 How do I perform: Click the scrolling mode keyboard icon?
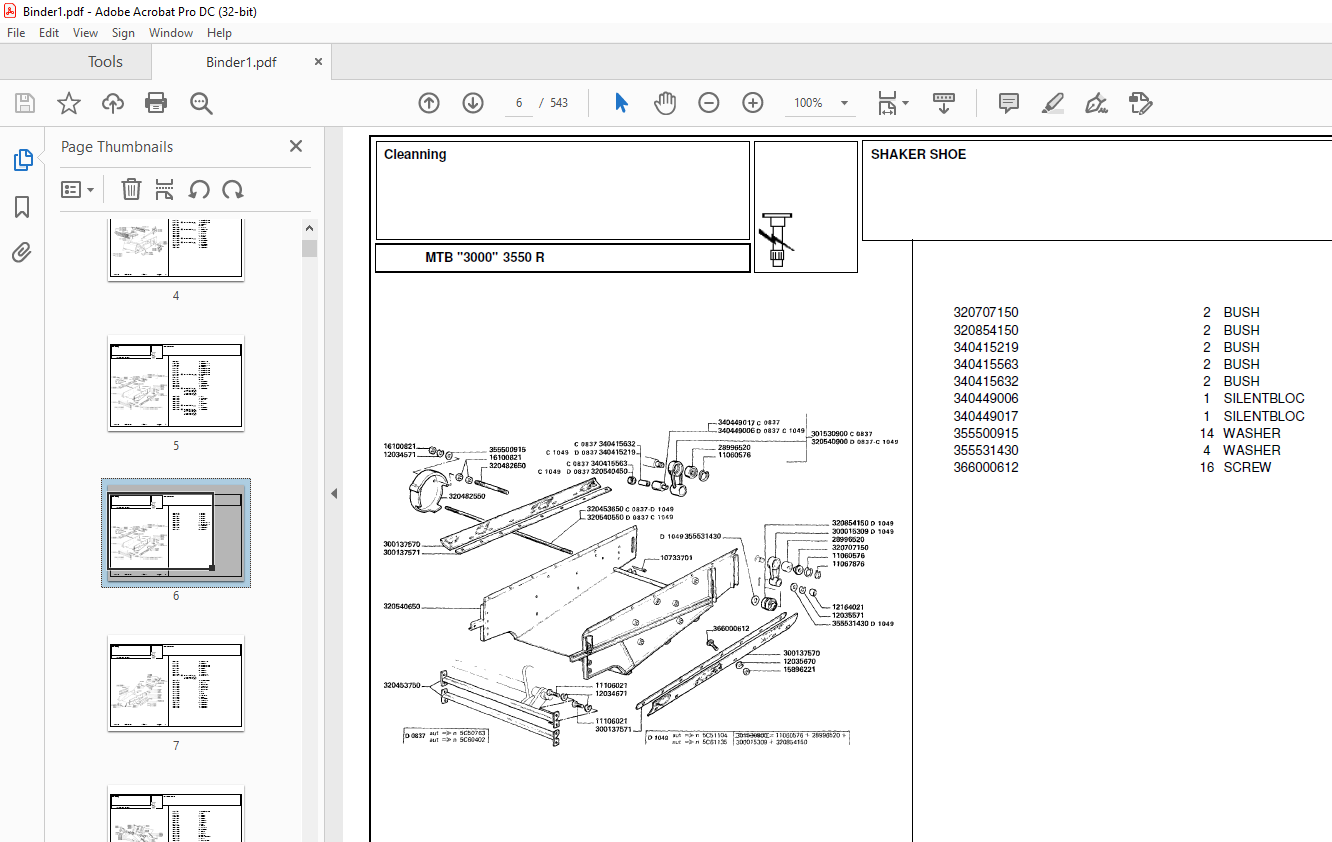944,103
